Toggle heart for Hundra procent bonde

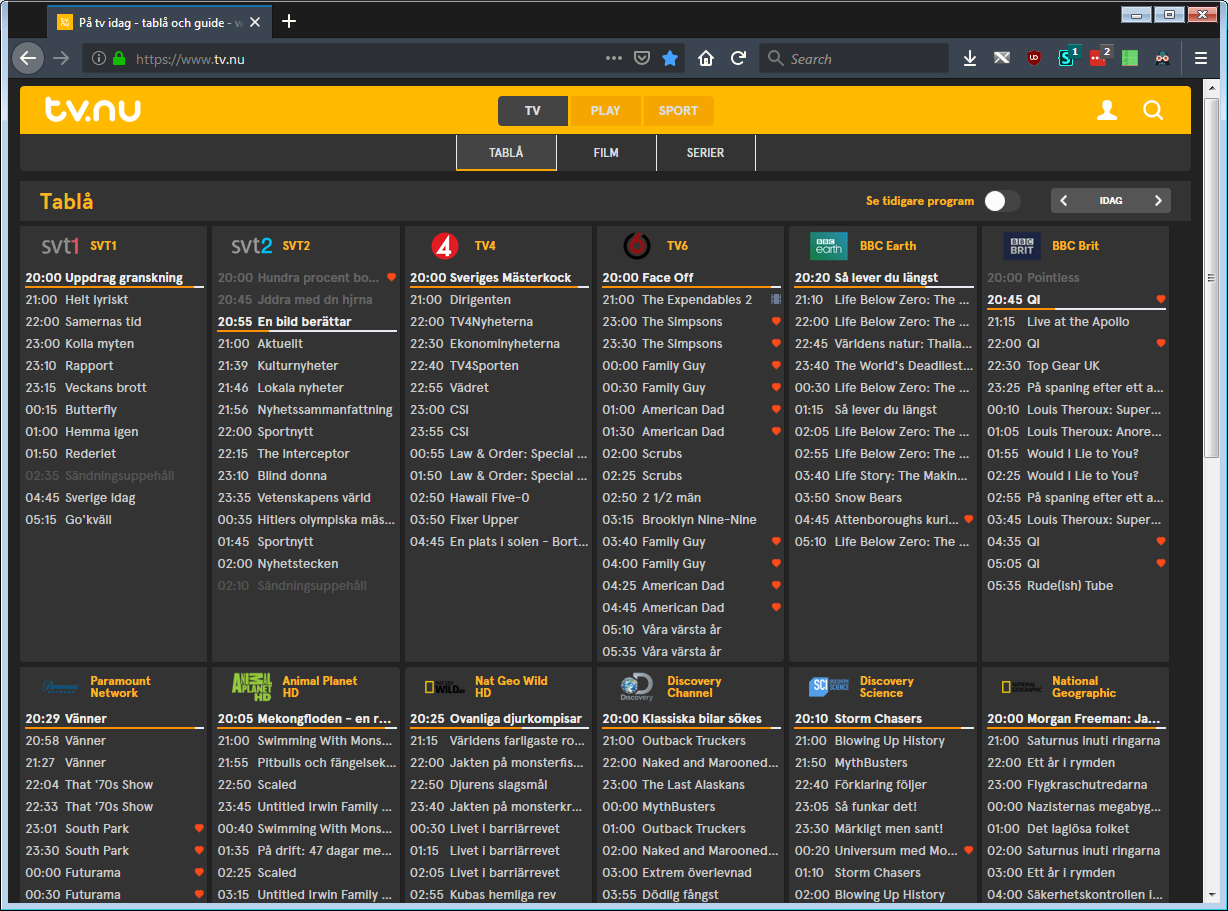391,278
